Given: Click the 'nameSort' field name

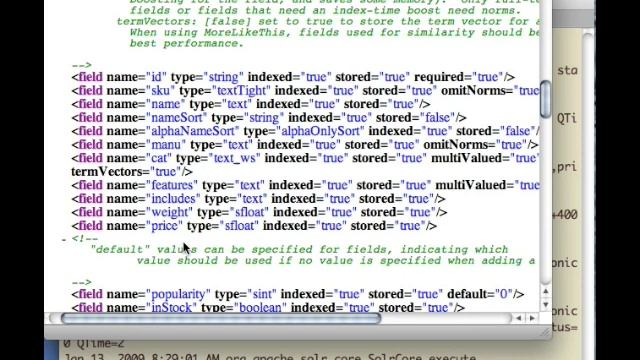Looking at the screenshot, I should pyautogui.click(x=177, y=118).
